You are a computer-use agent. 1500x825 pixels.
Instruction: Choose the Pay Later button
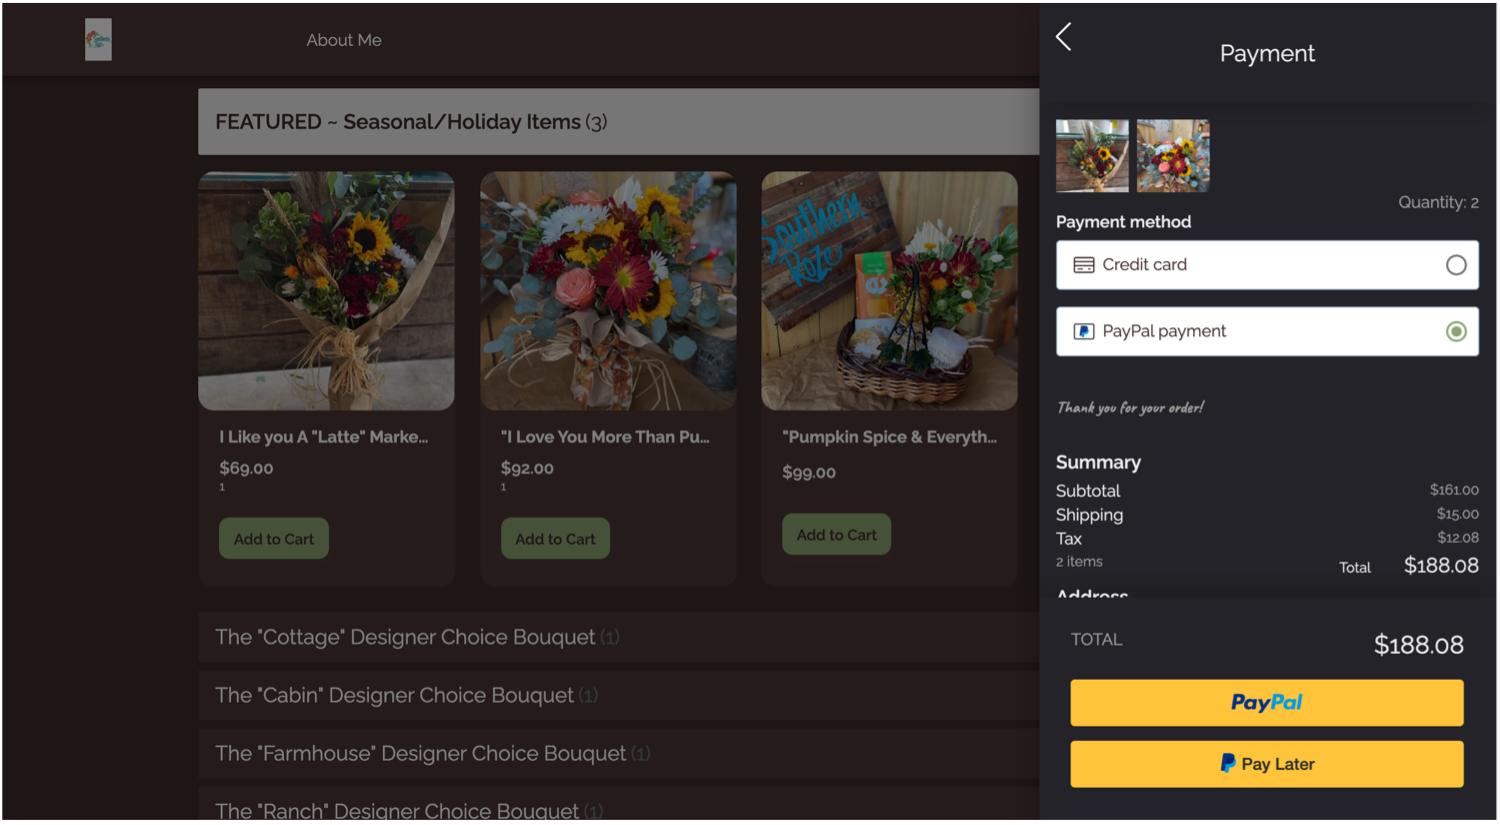(1266, 764)
